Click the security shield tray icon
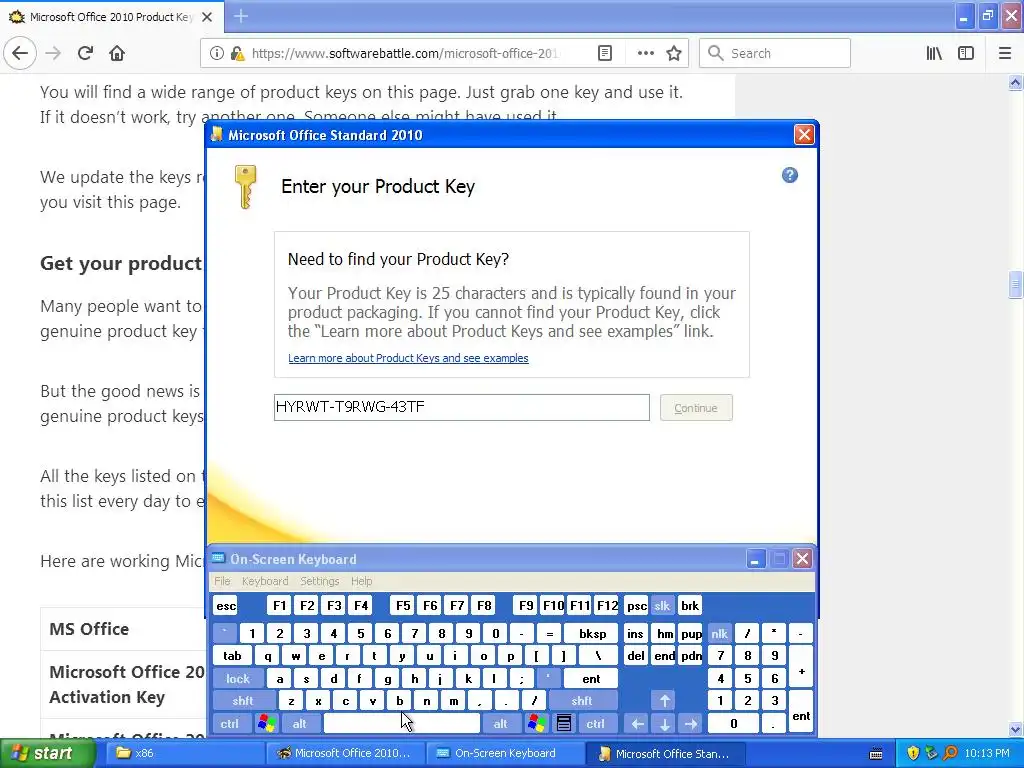1024x768 pixels. (x=913, y=753)
